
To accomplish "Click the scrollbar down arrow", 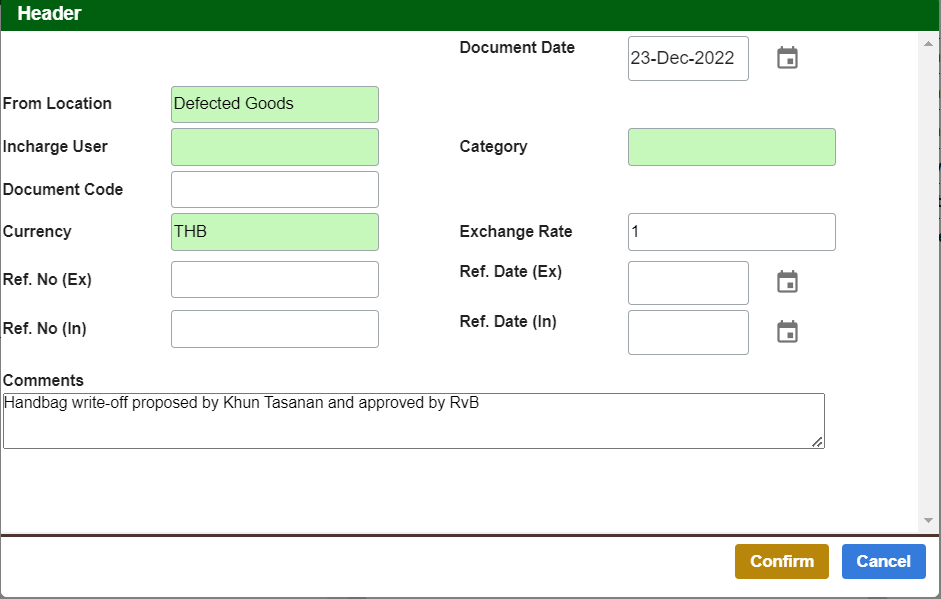I will 928,521.
